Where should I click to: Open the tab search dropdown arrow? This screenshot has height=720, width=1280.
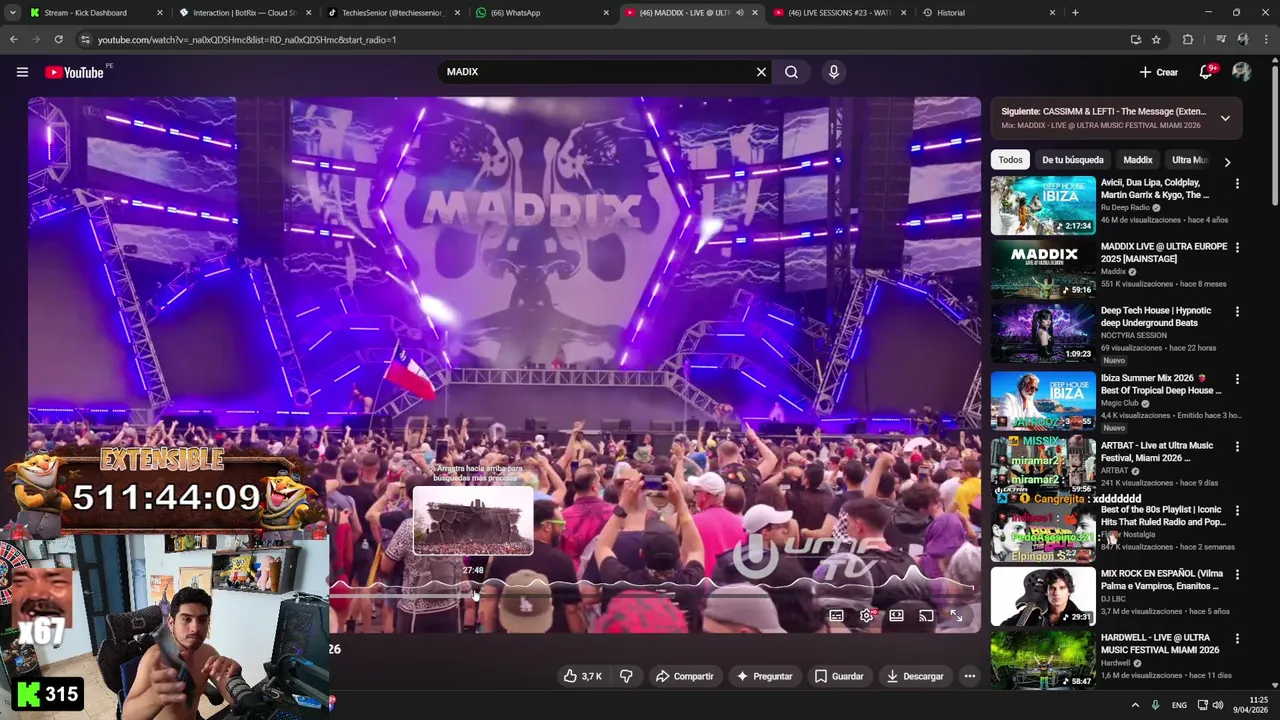pyautogui.click(x=11, y=13)
